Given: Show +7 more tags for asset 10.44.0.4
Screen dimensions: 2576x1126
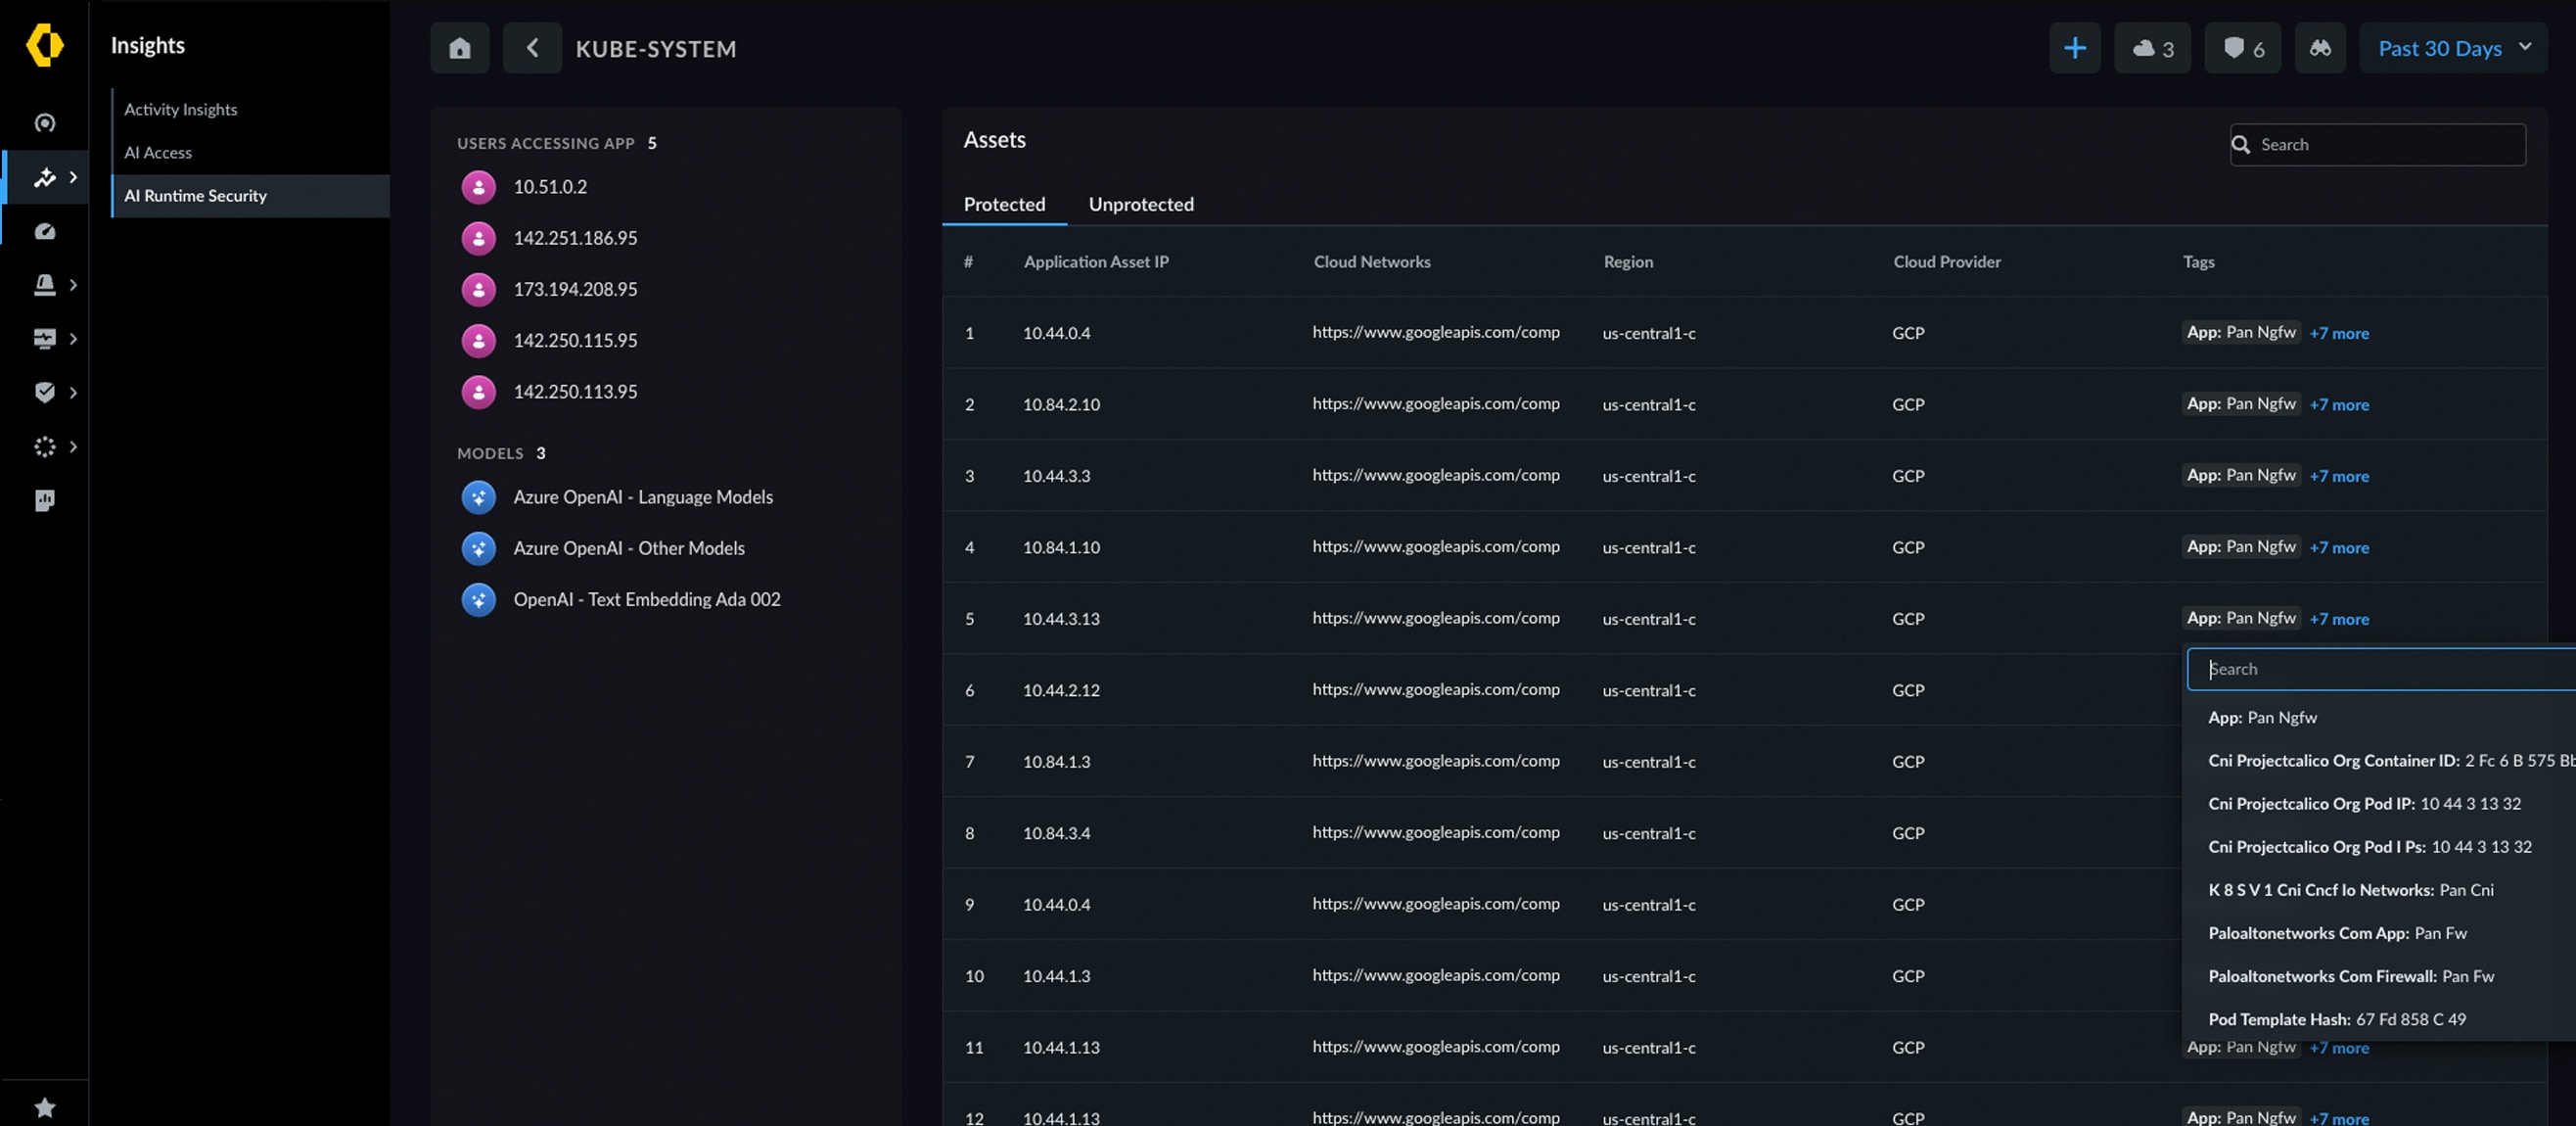Looking at the screenshot, I should click(2339, 333).
